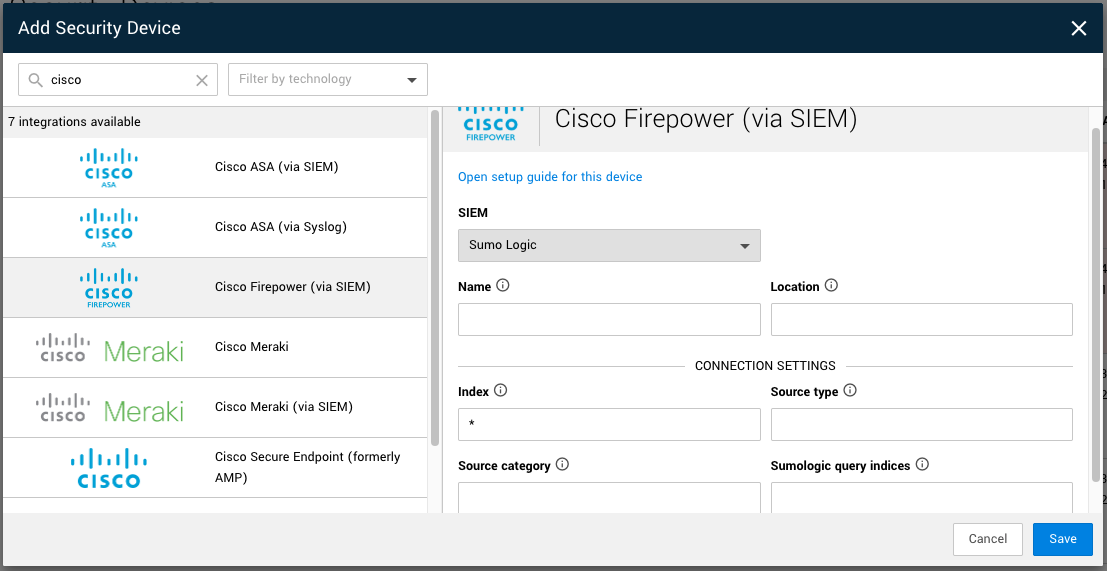Select Cisco ASA (via Syslog) integration

pyautogui.click(x=215, y=228)
